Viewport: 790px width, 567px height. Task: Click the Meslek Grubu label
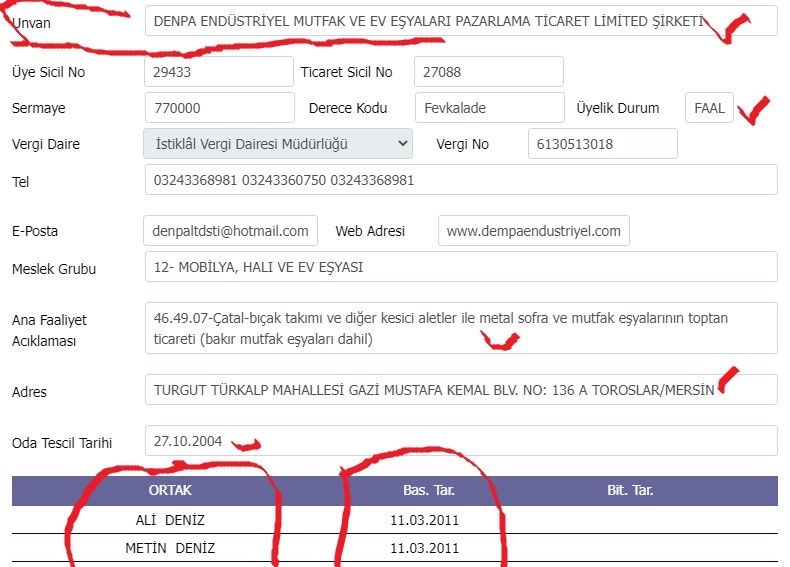(x=54, y=269)
